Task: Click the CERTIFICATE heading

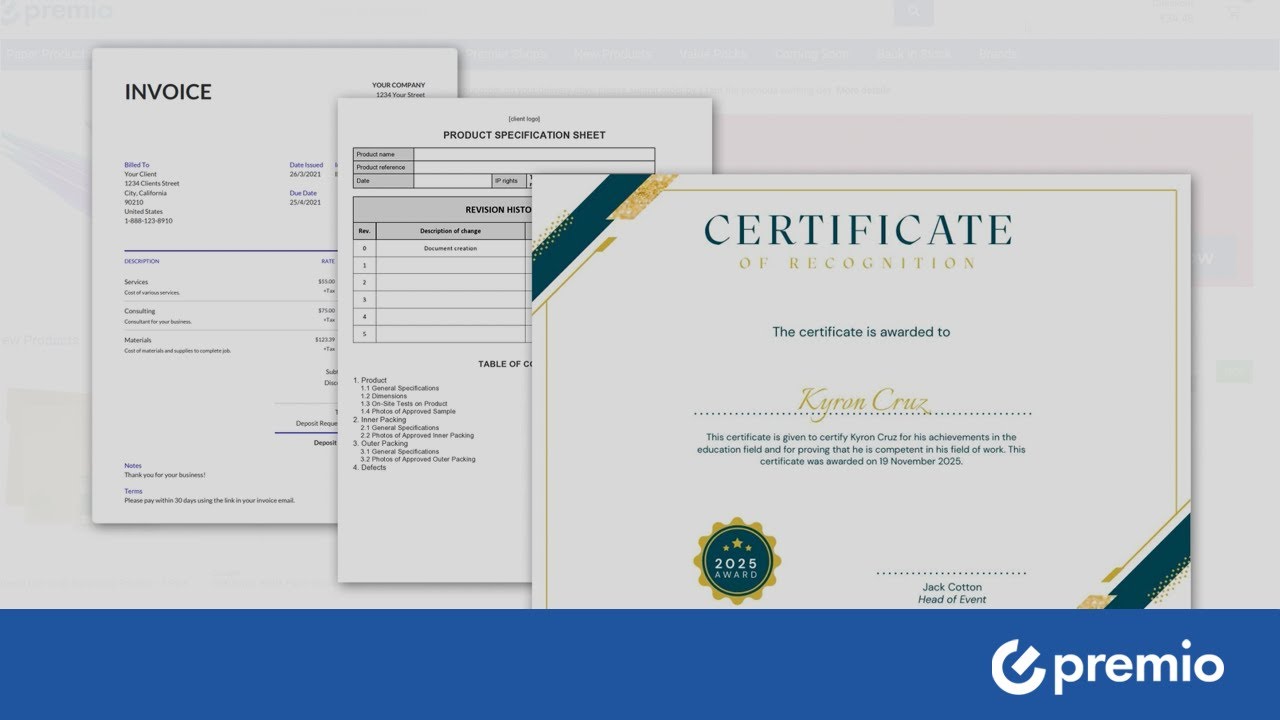Action: (x=858, y=230)
